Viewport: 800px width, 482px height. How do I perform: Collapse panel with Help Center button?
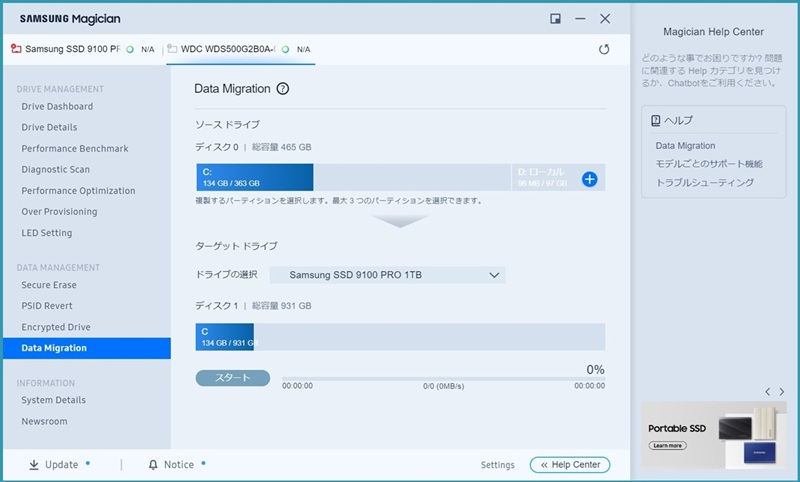[570, 465]
